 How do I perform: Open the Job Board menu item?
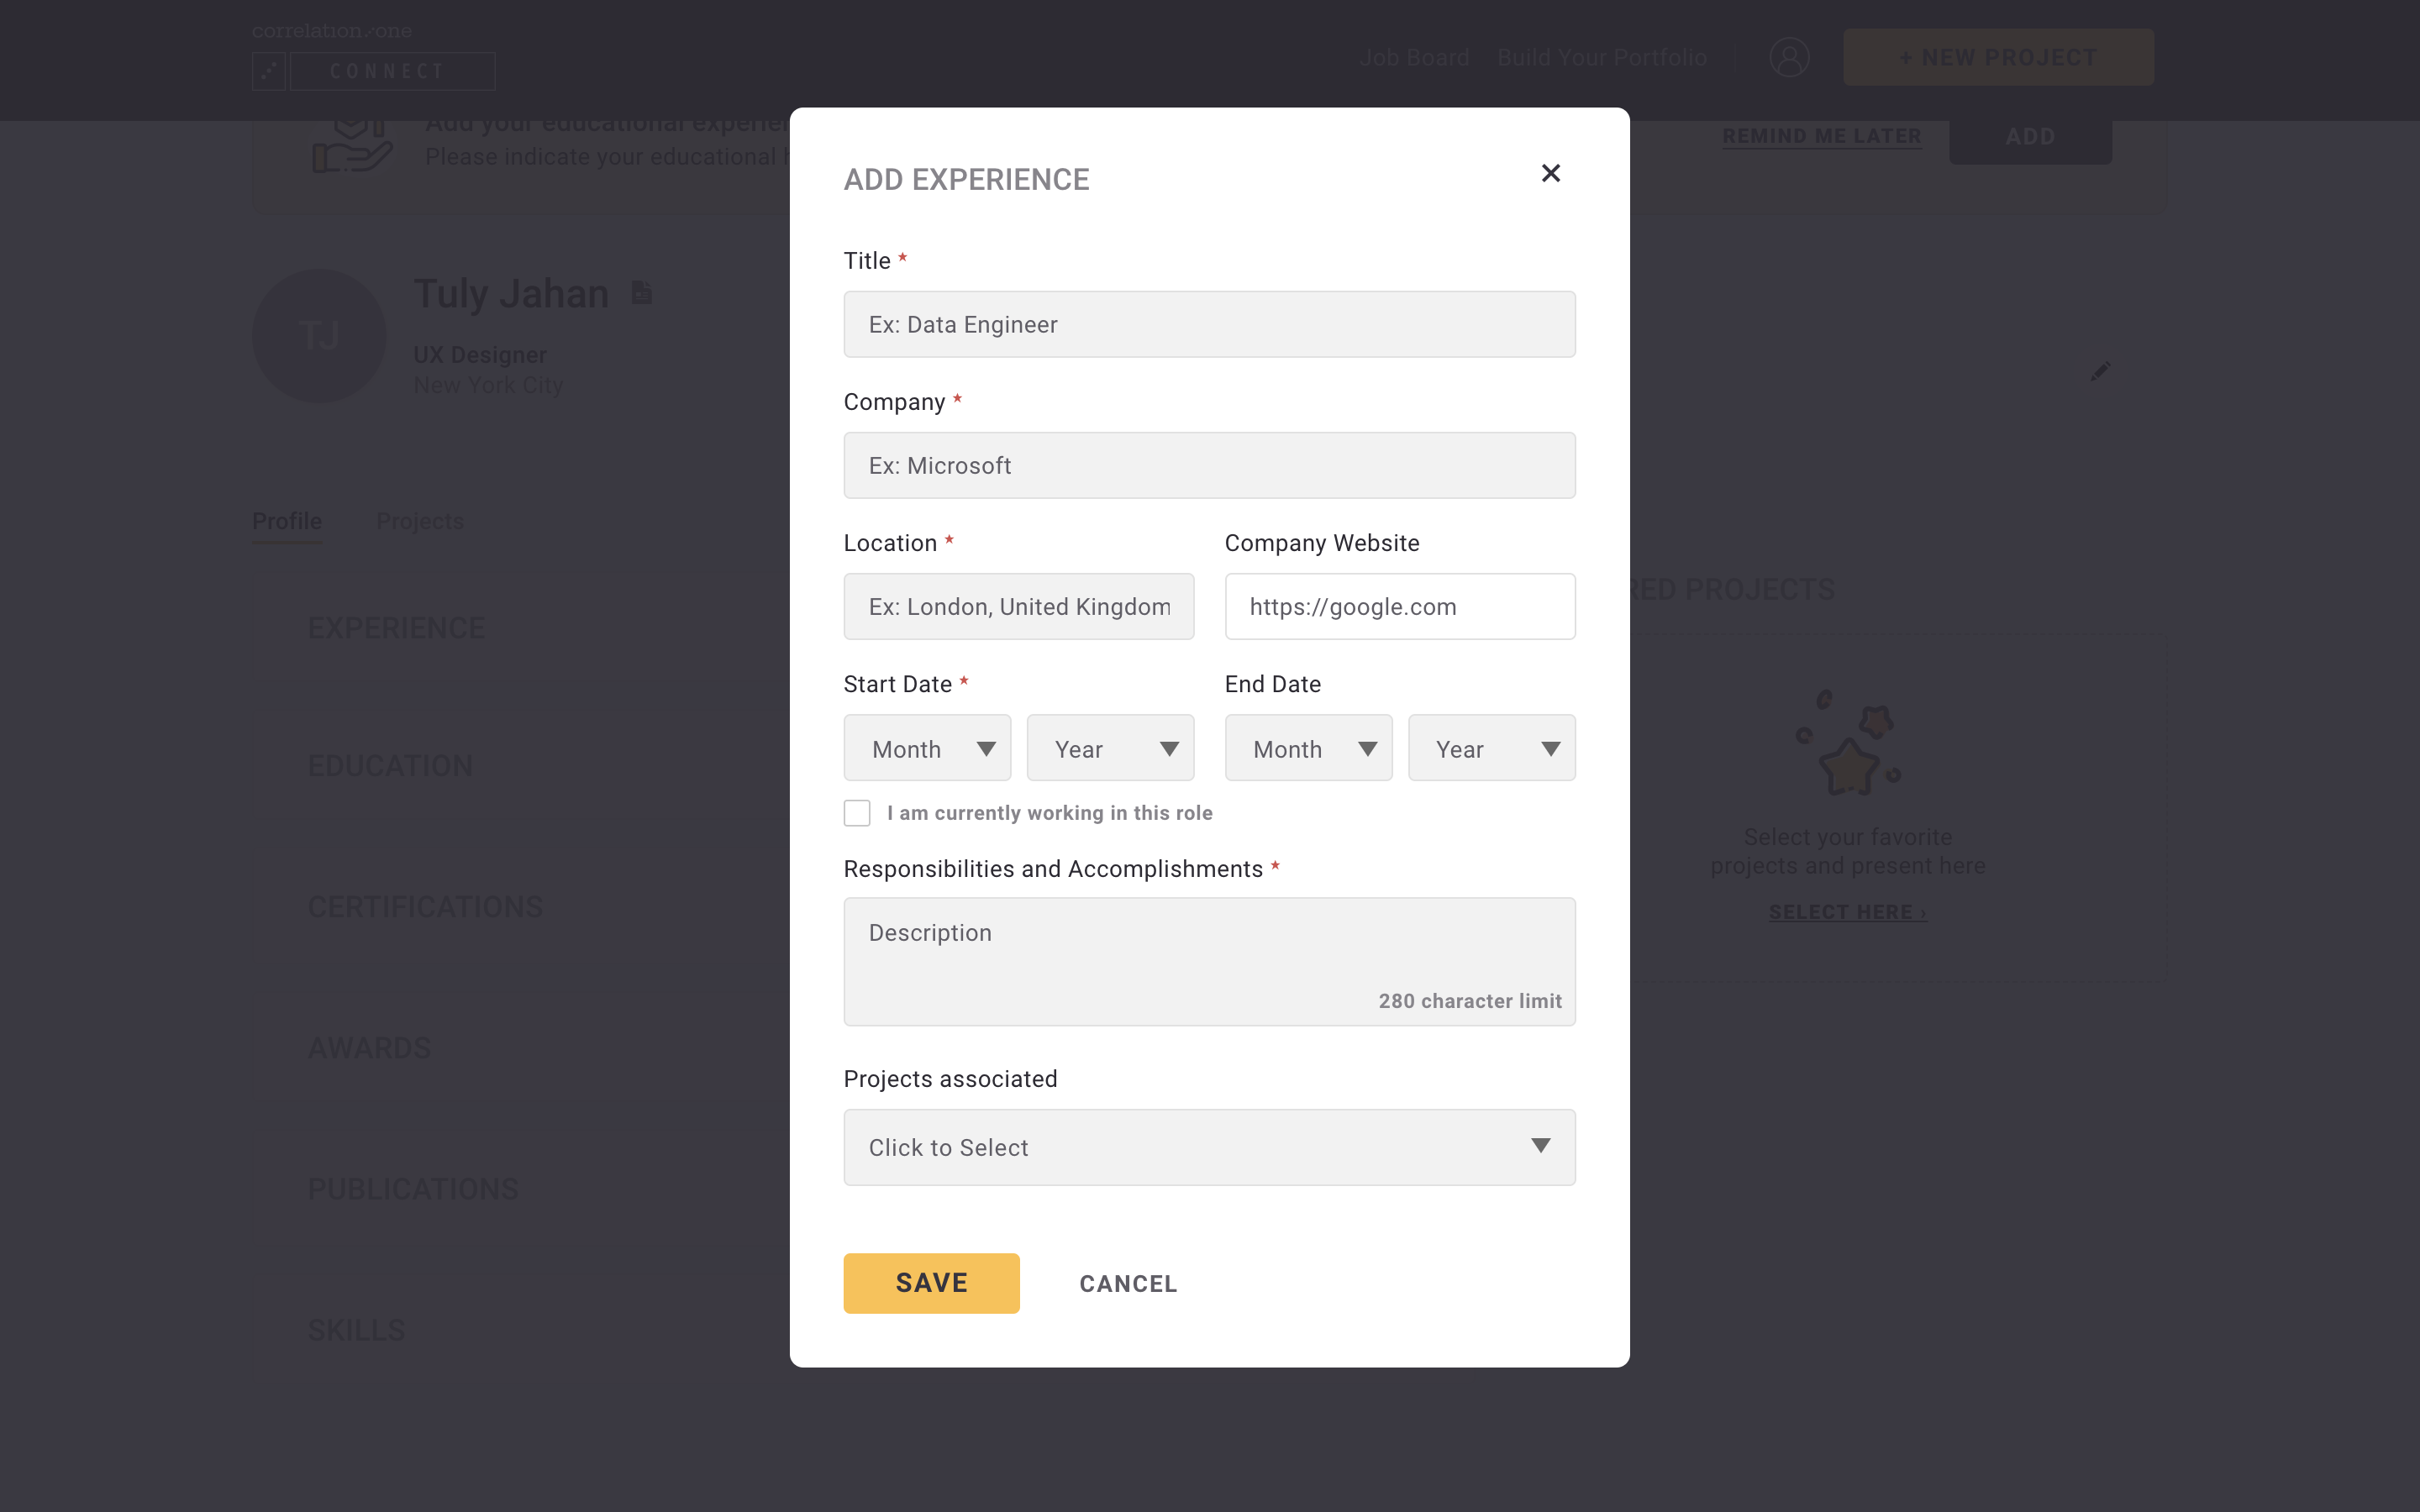tap(1413, 58)
